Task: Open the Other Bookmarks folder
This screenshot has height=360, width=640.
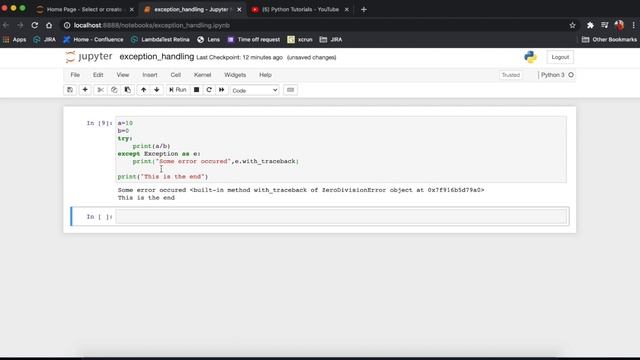Action: [x=609, y=40]
